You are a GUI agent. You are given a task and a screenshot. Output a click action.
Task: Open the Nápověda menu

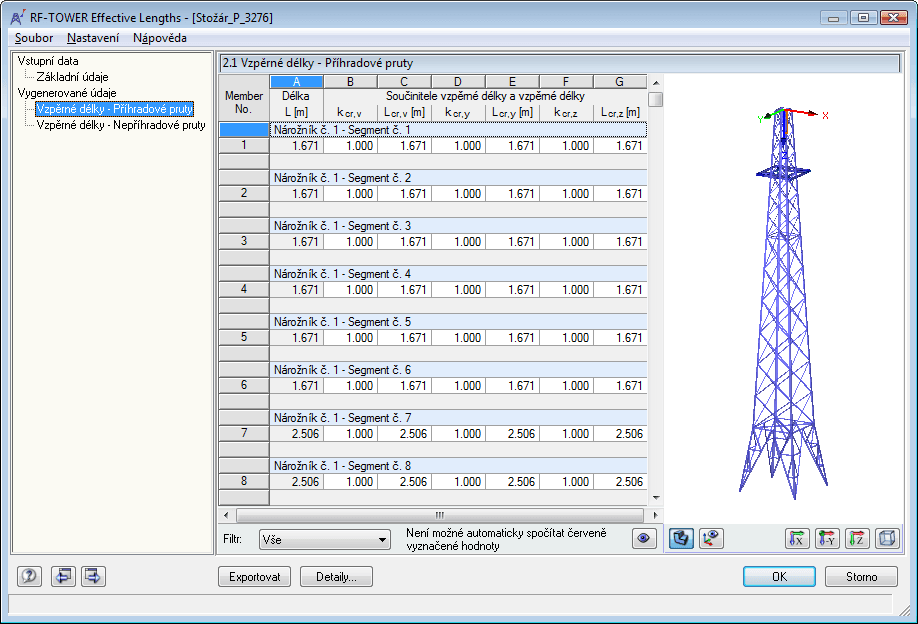tap(160, 38)
